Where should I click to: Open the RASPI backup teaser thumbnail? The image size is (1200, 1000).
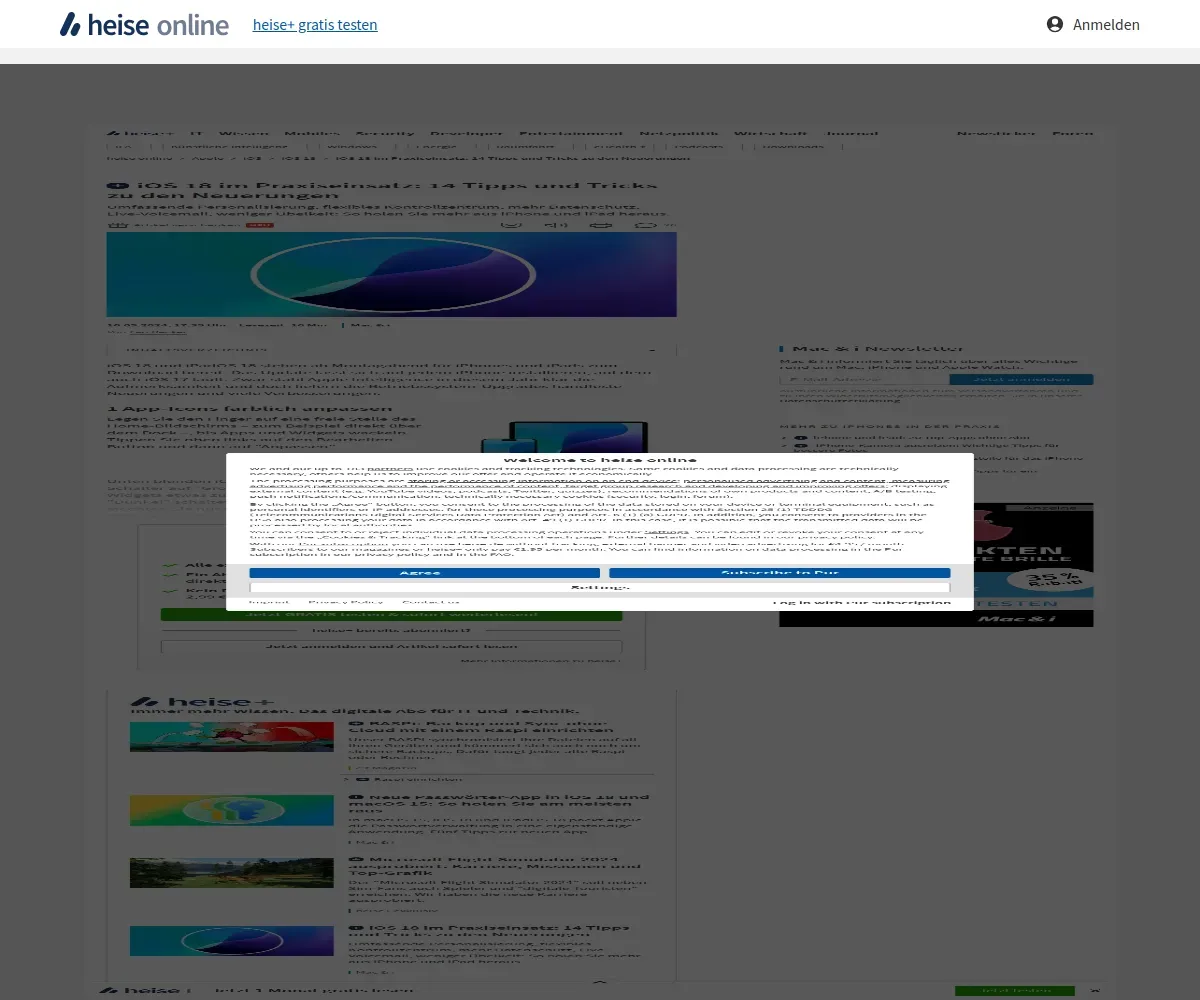[232, 737]
